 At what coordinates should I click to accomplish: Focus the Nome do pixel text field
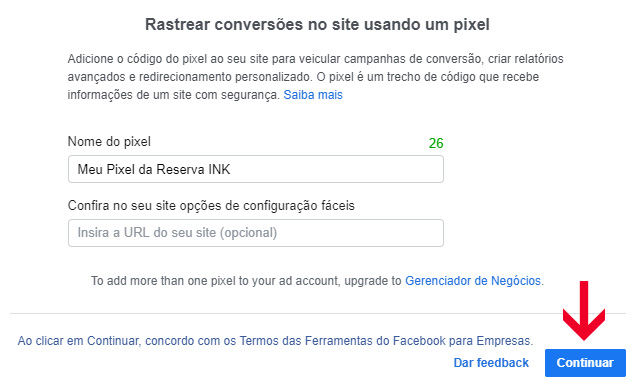click(256, 169)
